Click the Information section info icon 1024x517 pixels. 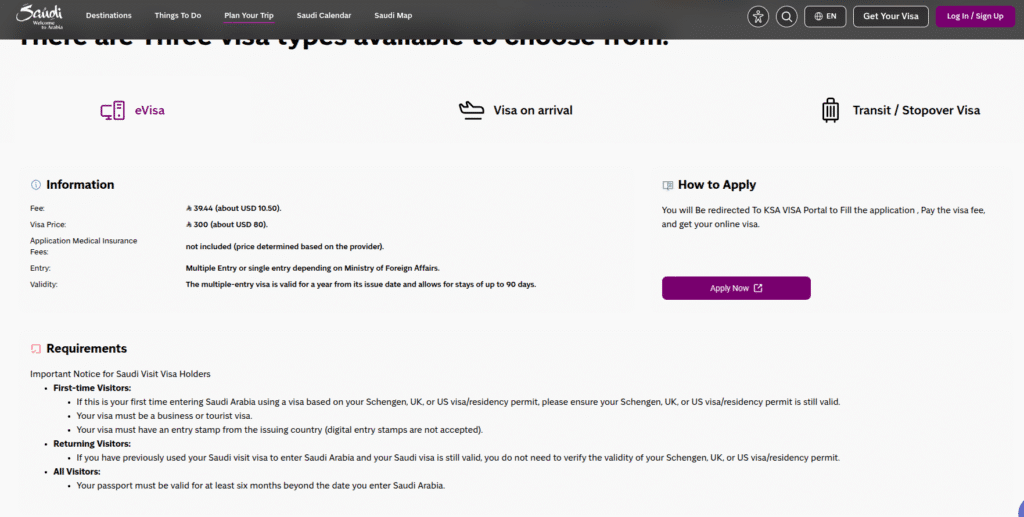coord(36,185)
